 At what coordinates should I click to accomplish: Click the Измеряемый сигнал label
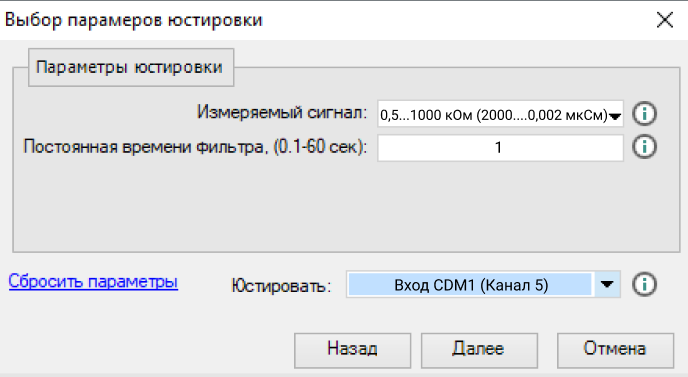click(x=282, y=113)
